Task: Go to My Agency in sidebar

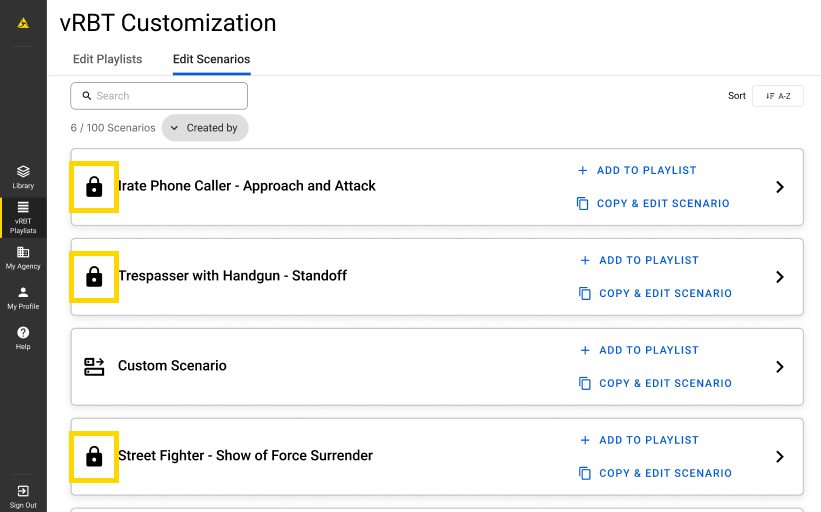Action: click(x=23, y=258)
